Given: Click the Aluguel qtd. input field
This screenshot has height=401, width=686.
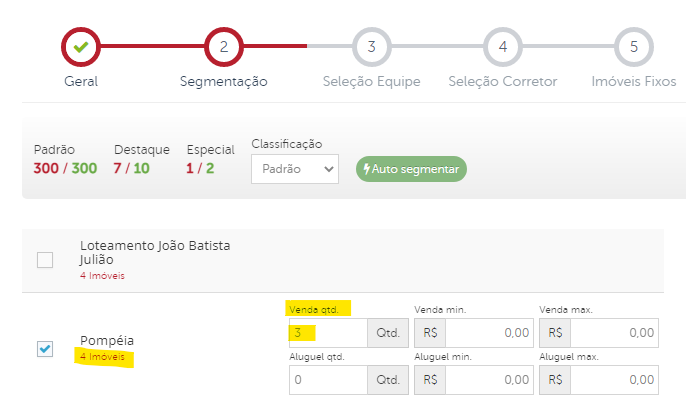Looking at the screenshot, I should (x=327, y=380).
